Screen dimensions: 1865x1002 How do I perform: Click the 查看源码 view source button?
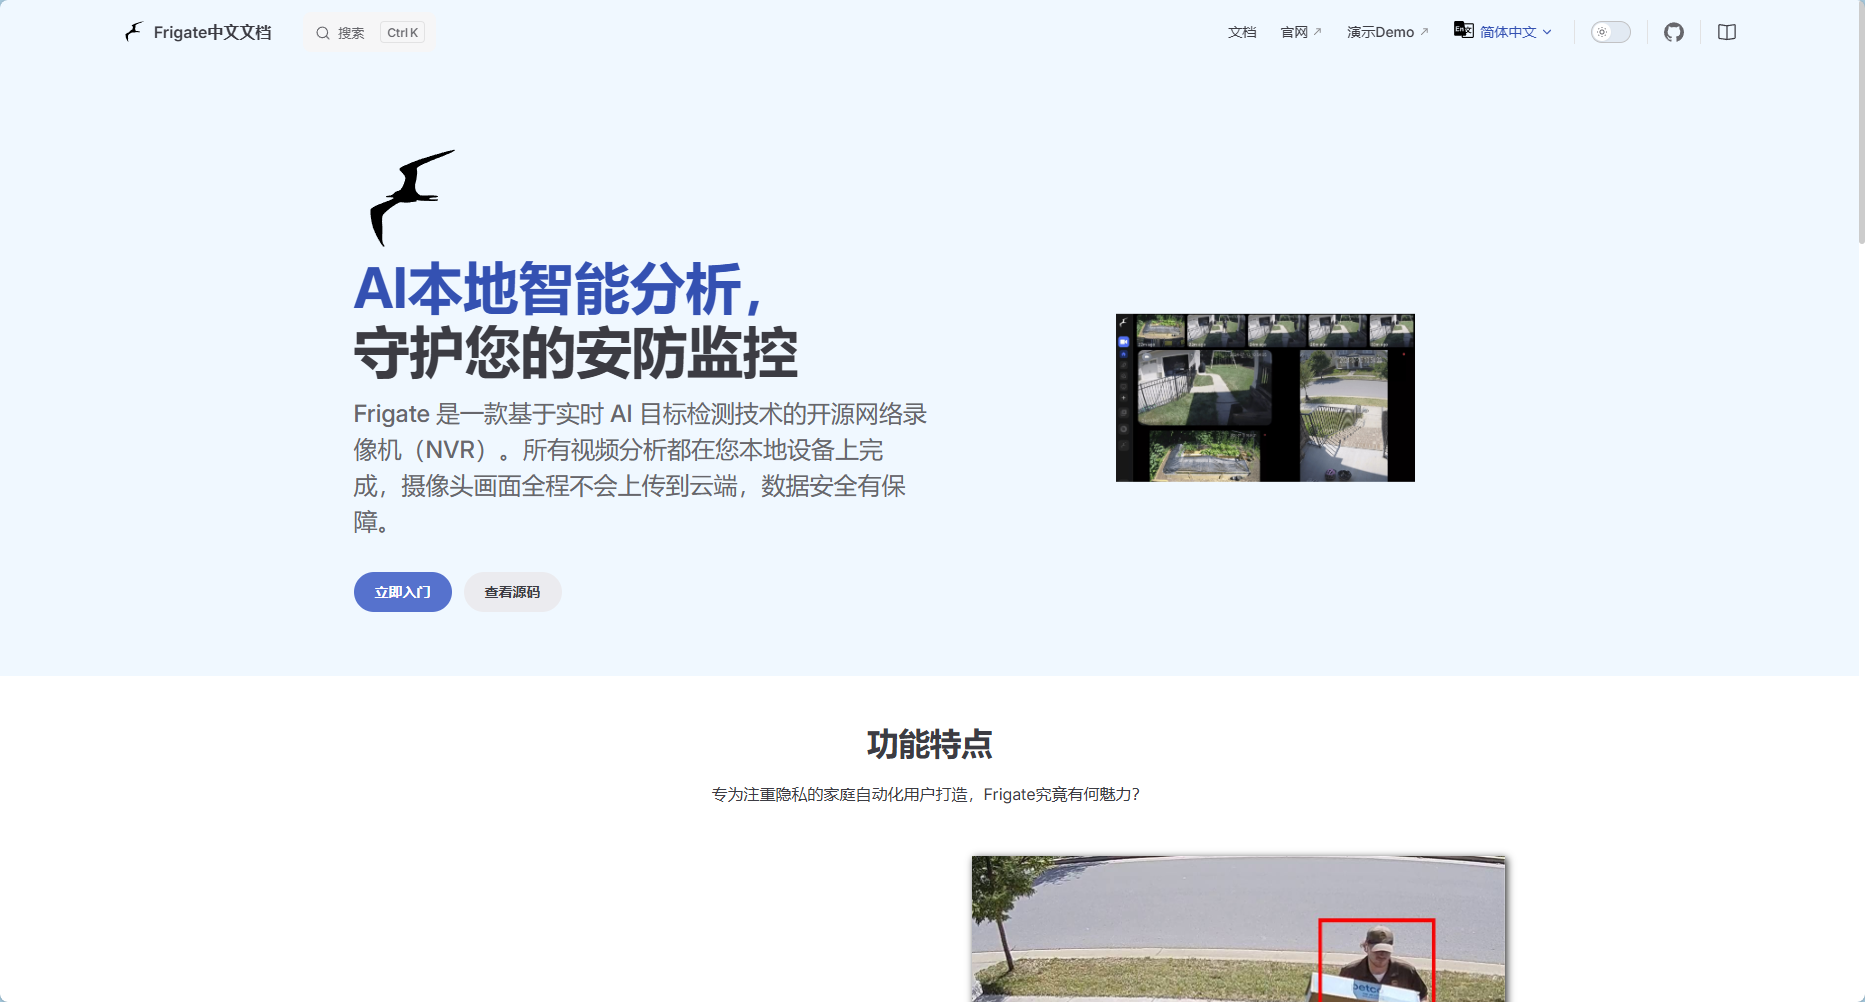point(513,592)
